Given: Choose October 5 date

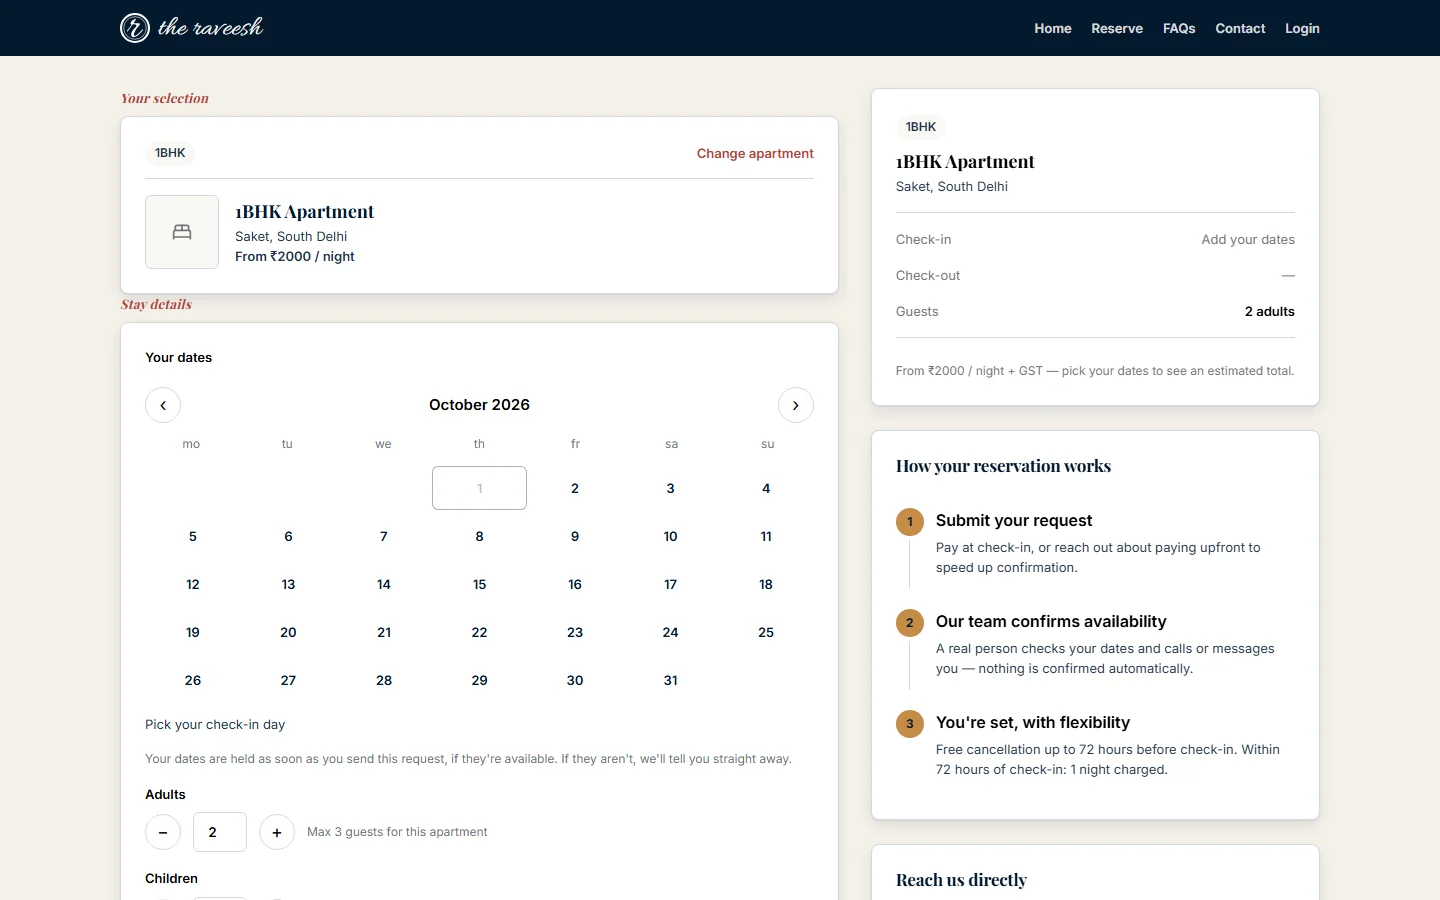Looking at the screenshot, I should (x=193, y=536).
